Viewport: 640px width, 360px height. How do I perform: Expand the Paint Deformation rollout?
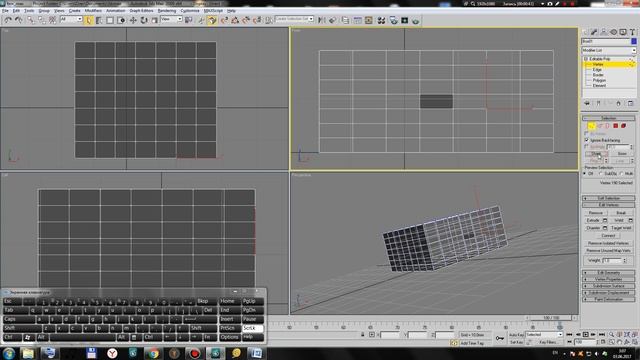(608, 300)
